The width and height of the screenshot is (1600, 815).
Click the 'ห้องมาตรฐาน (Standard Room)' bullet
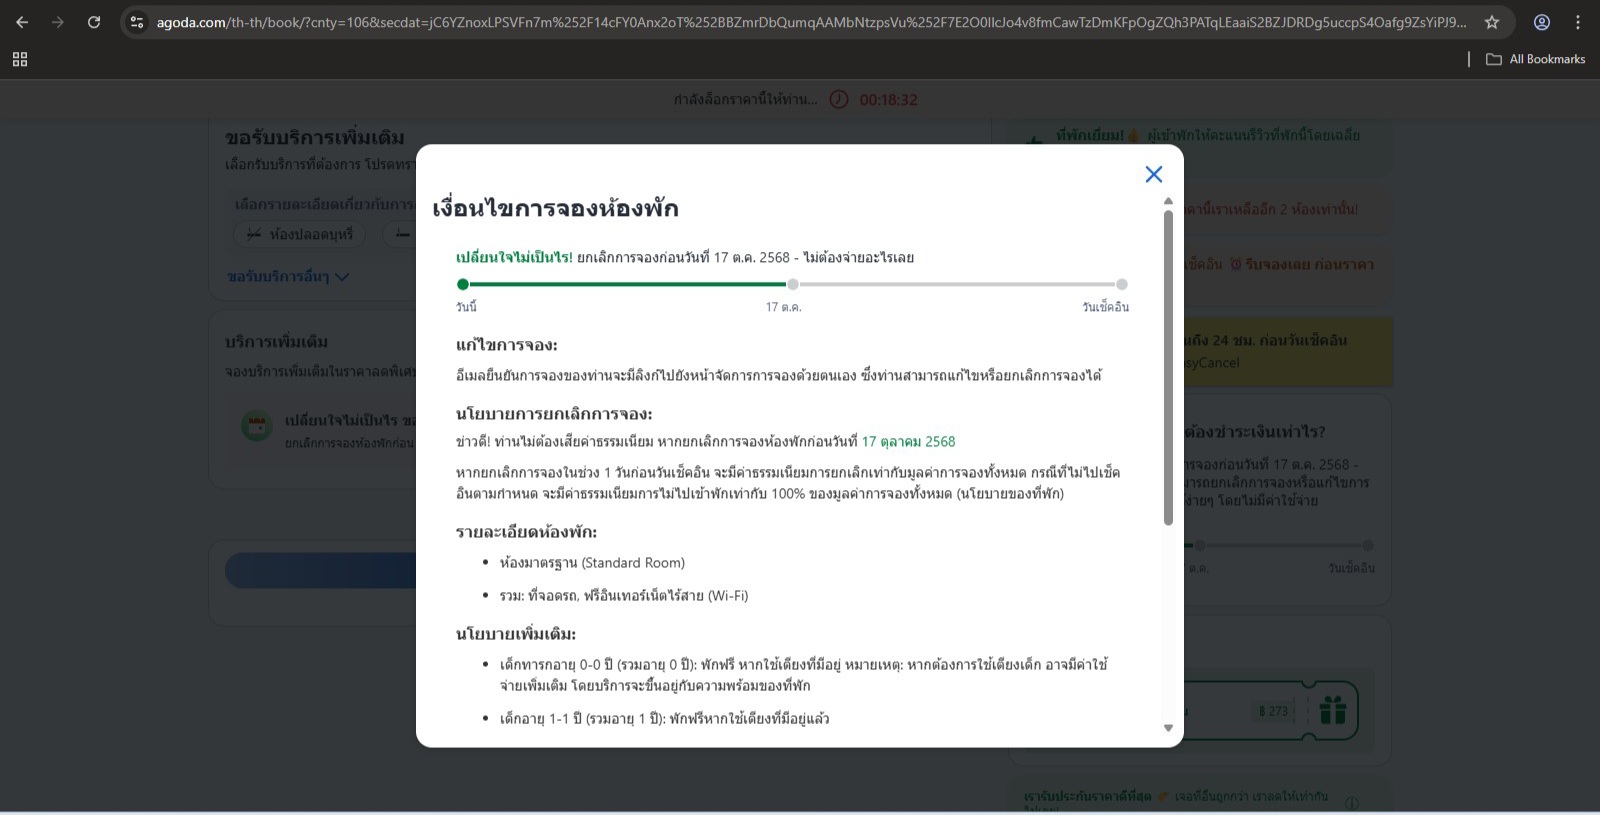592,563
